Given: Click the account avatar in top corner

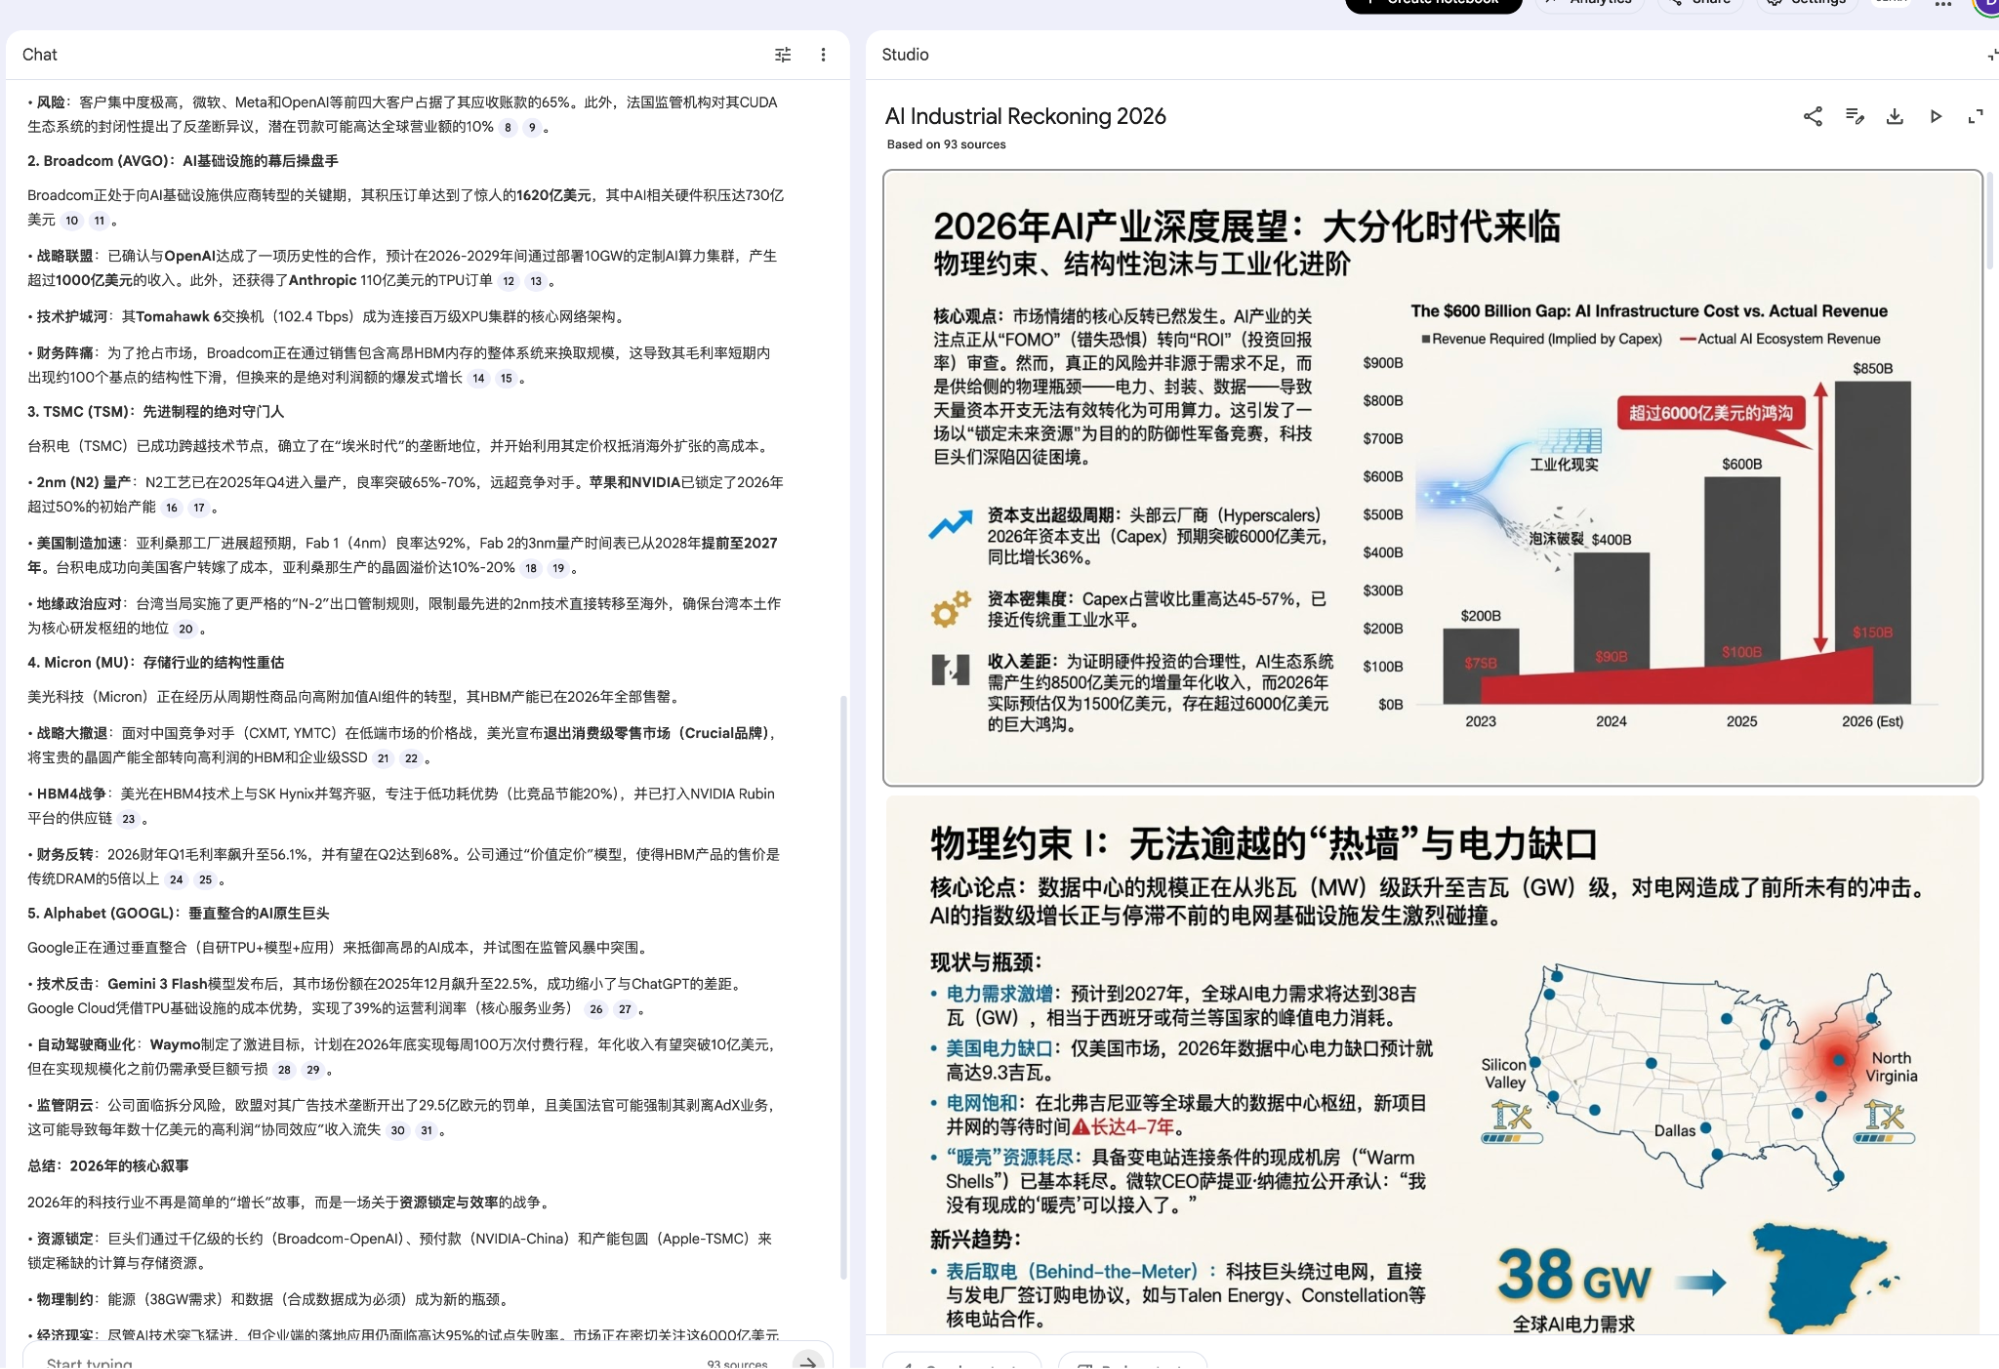Looking at the screenshot, I should pos(1986,4).
